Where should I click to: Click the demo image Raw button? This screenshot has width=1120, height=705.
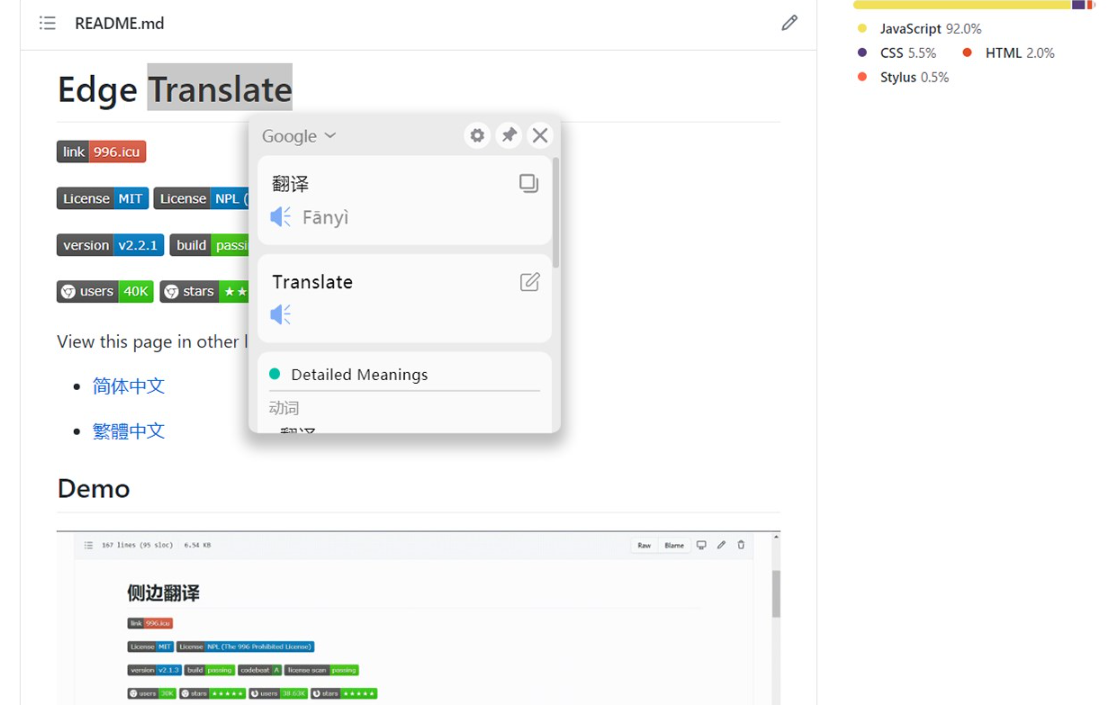[644, 545]
